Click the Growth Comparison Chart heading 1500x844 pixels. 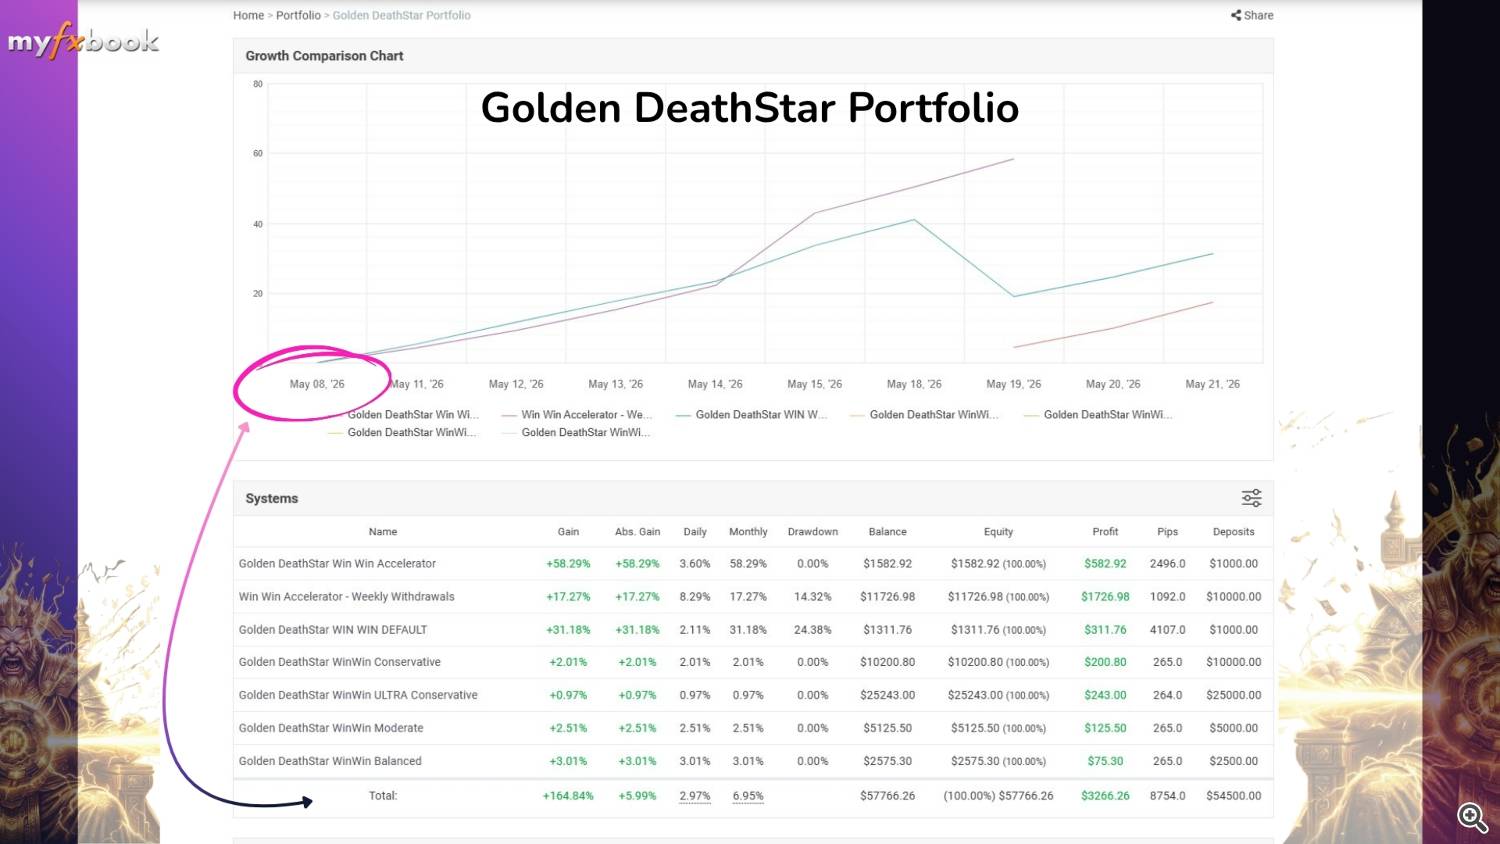324,56
